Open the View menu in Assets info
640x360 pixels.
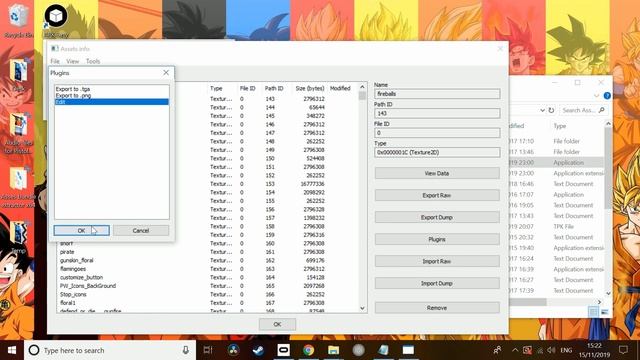(x=73, y=61)
